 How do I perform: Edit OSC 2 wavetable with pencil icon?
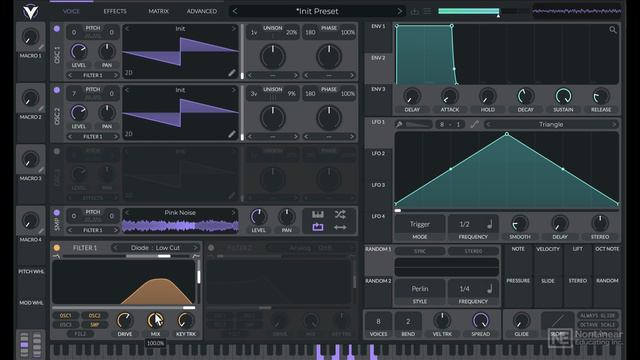(232, 134)
